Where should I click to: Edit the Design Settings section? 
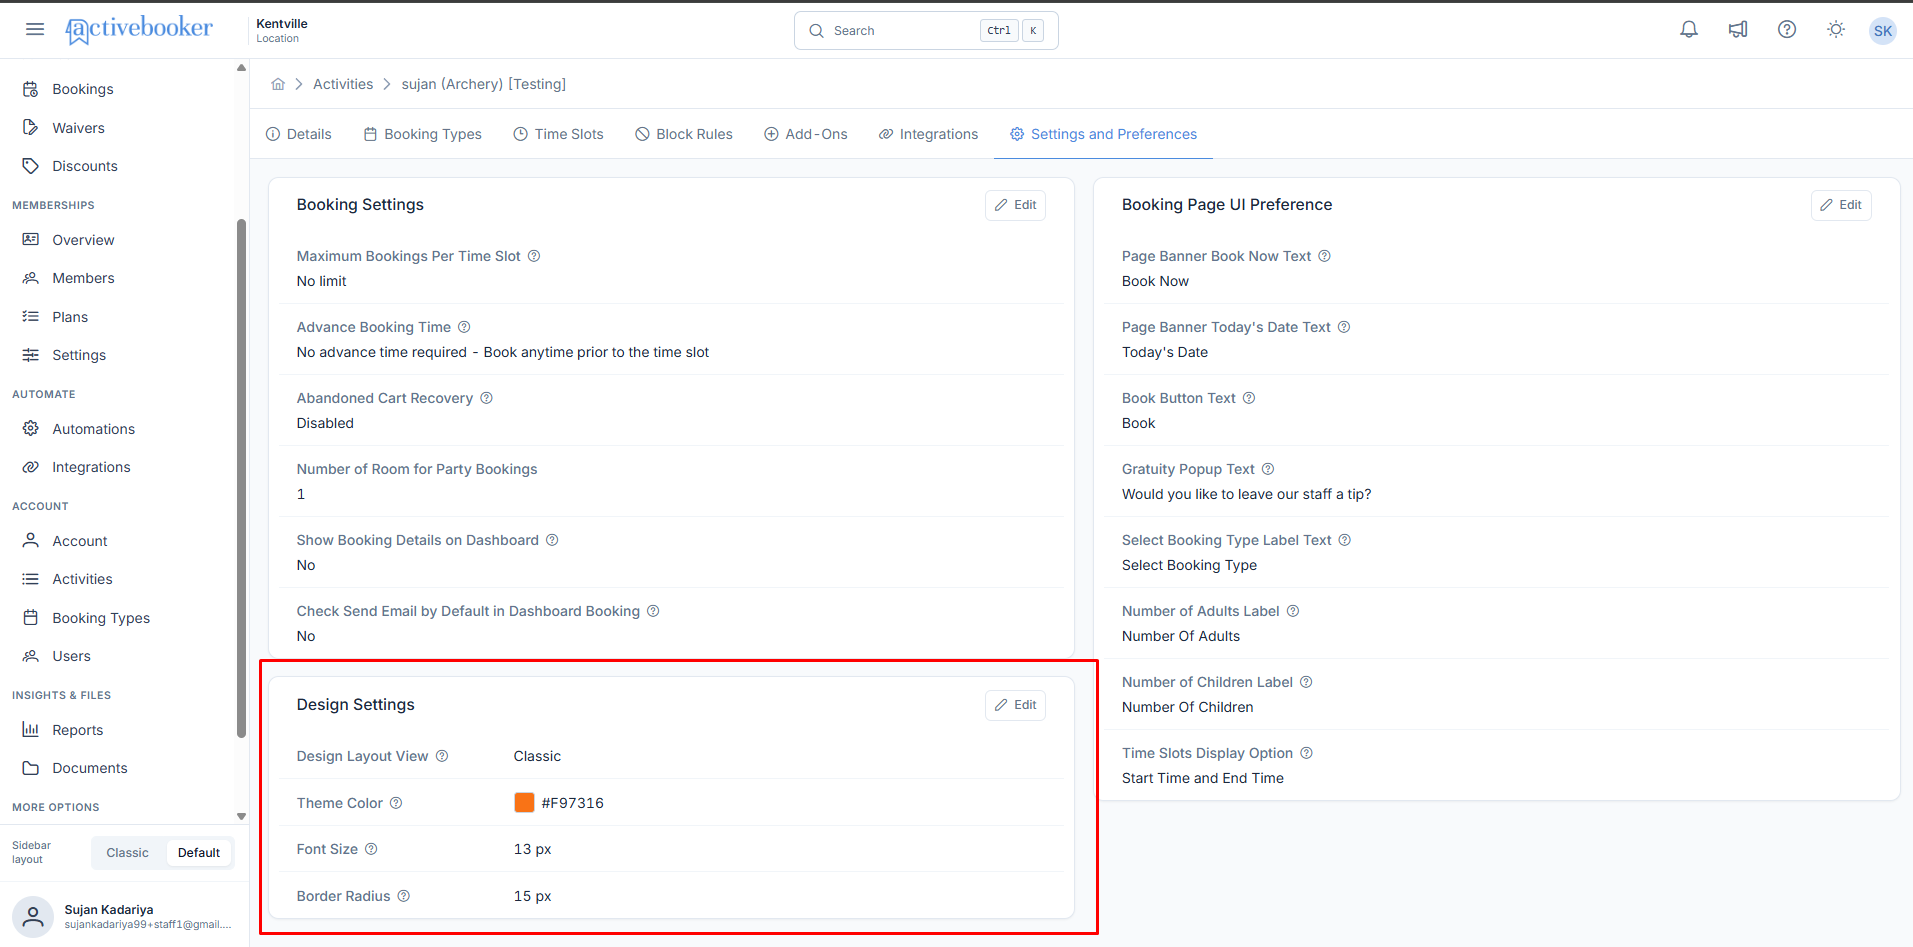pyautogui.click(x=1015, y=705)
